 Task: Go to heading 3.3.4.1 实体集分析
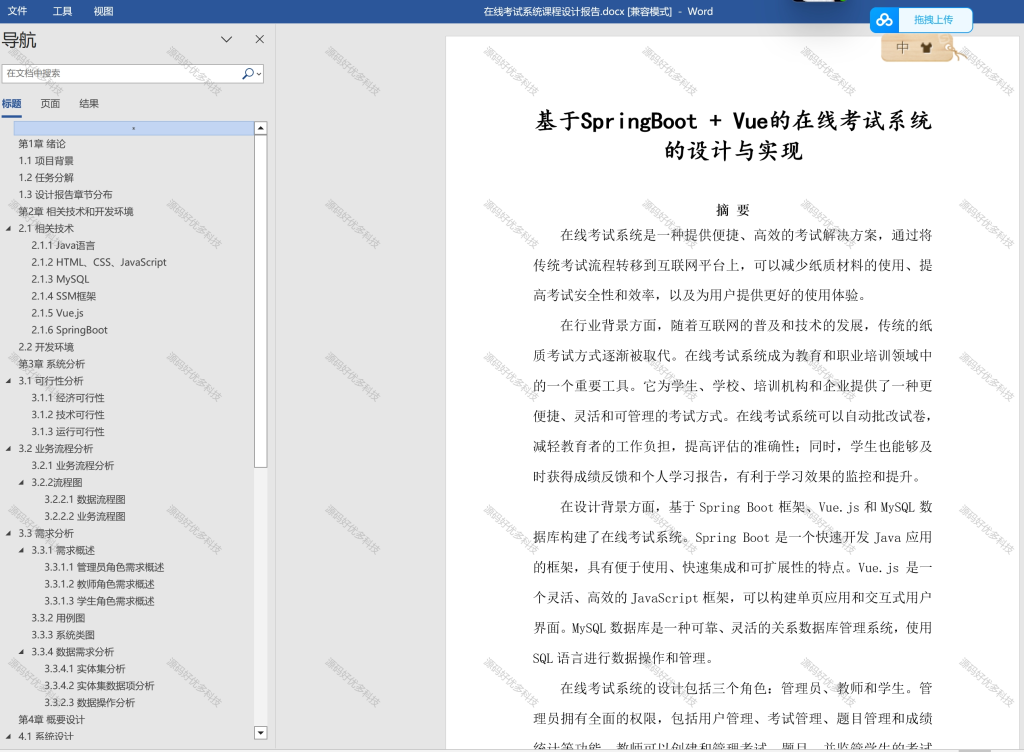click(85, 670)
